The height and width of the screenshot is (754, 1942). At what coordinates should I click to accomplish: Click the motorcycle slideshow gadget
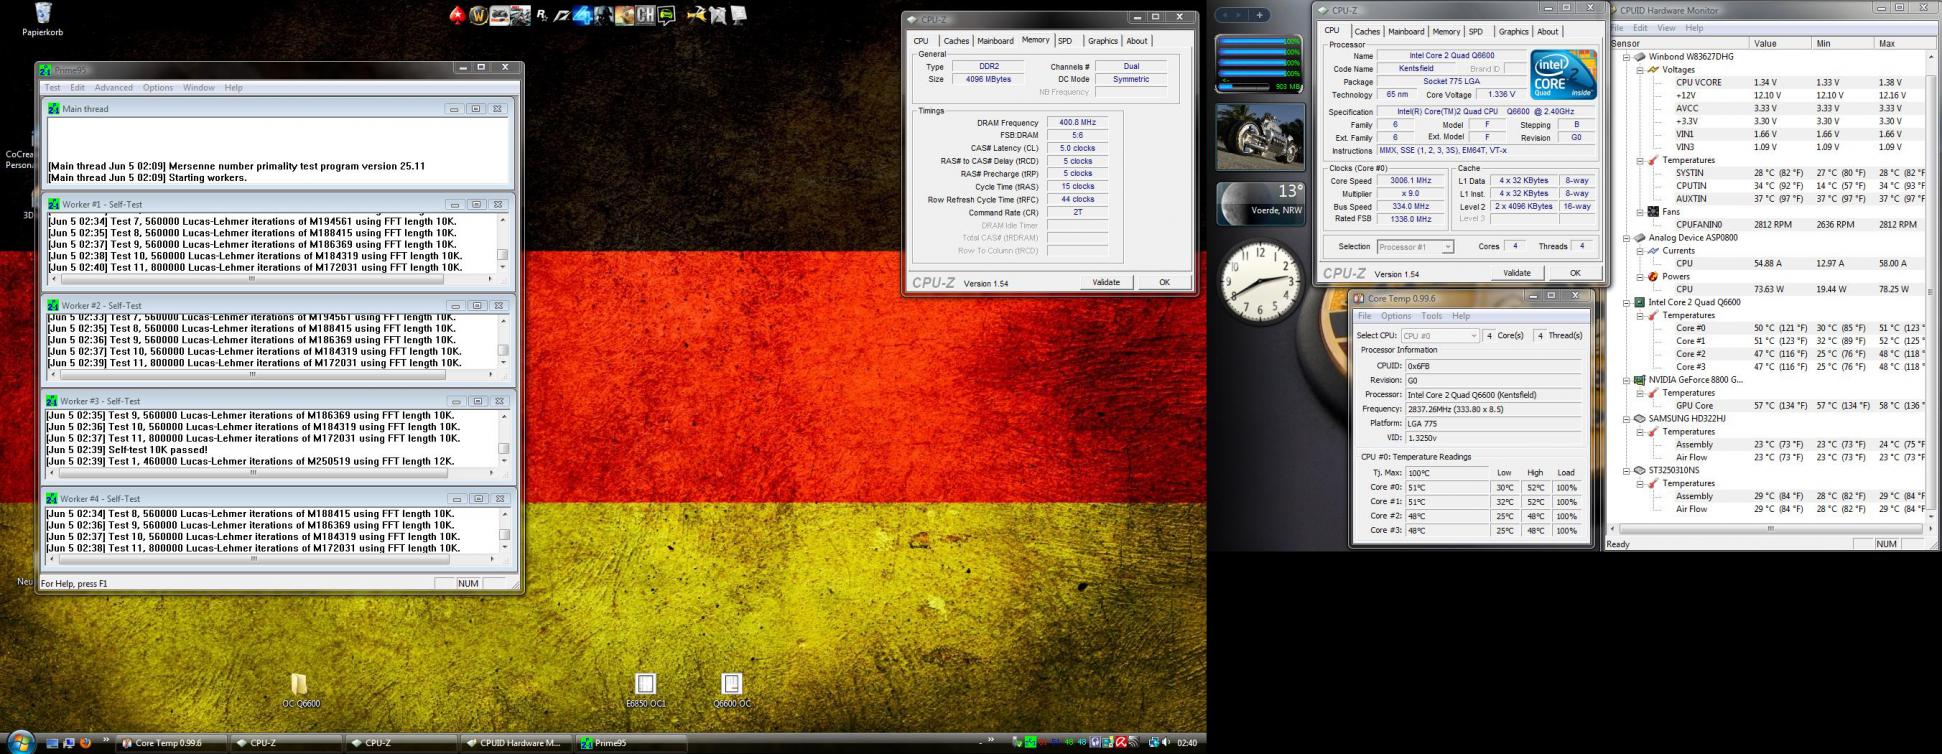click(x=1260, y=136)
